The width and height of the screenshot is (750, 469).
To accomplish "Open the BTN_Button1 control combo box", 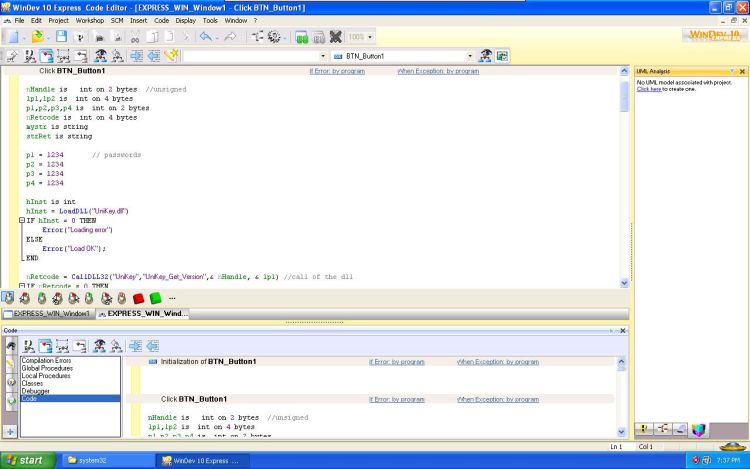I will [x=403, y=56].
